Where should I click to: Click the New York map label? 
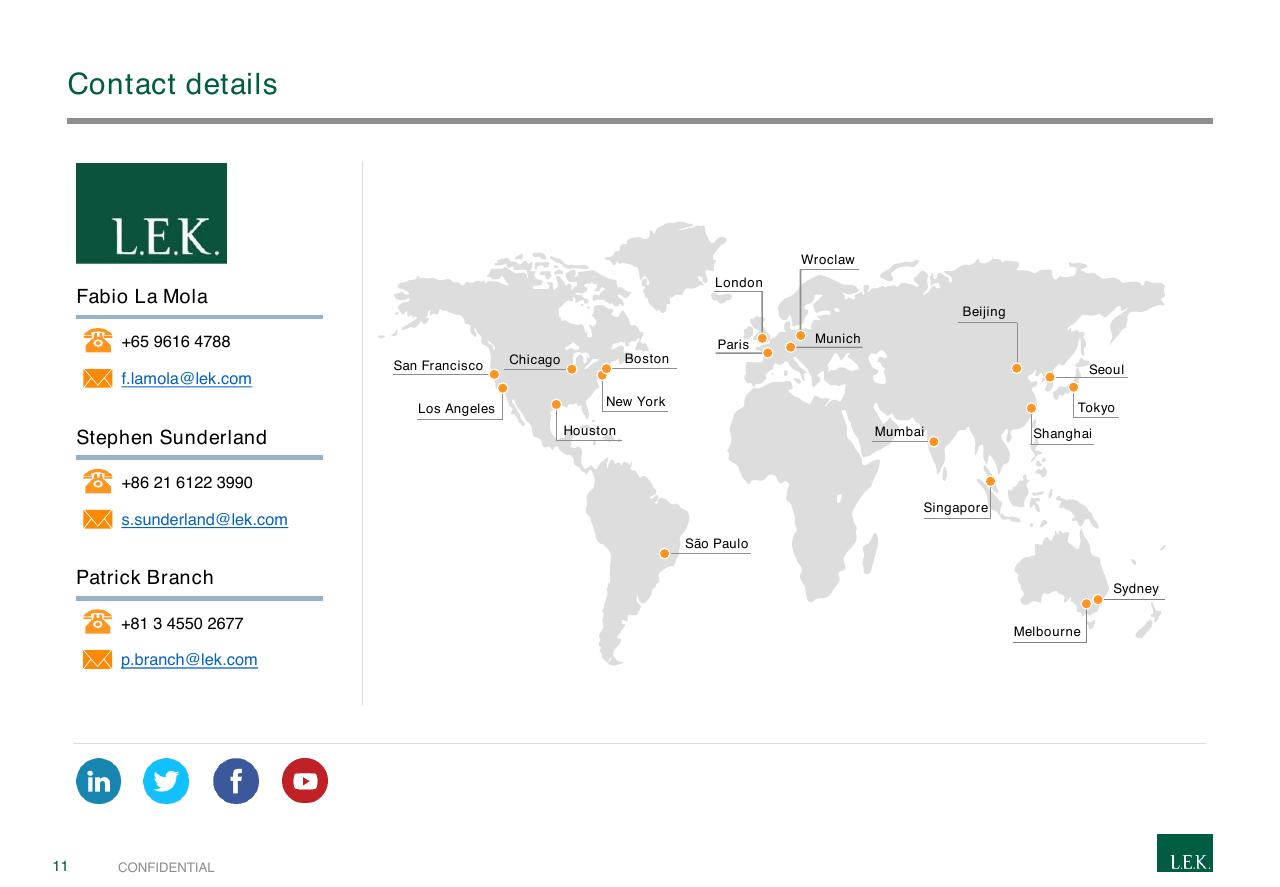coord(636,401)
